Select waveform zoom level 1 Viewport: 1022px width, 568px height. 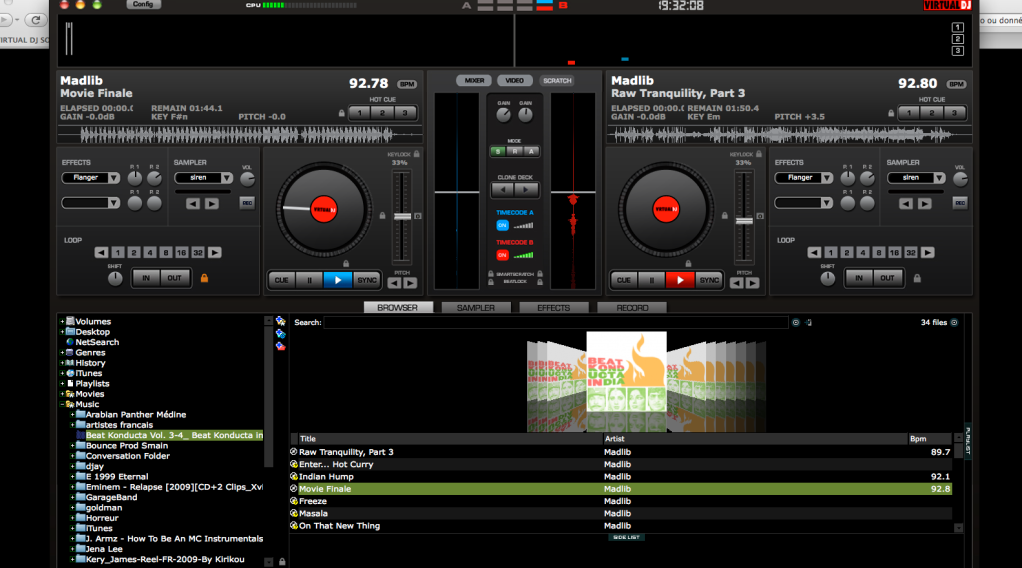click(x=957, y=27)
